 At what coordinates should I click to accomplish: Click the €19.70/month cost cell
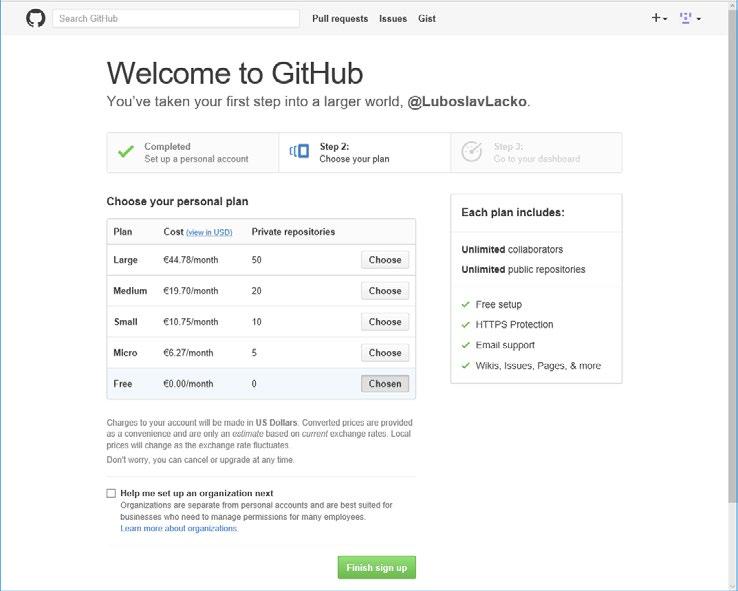click(x=191, y=291)
